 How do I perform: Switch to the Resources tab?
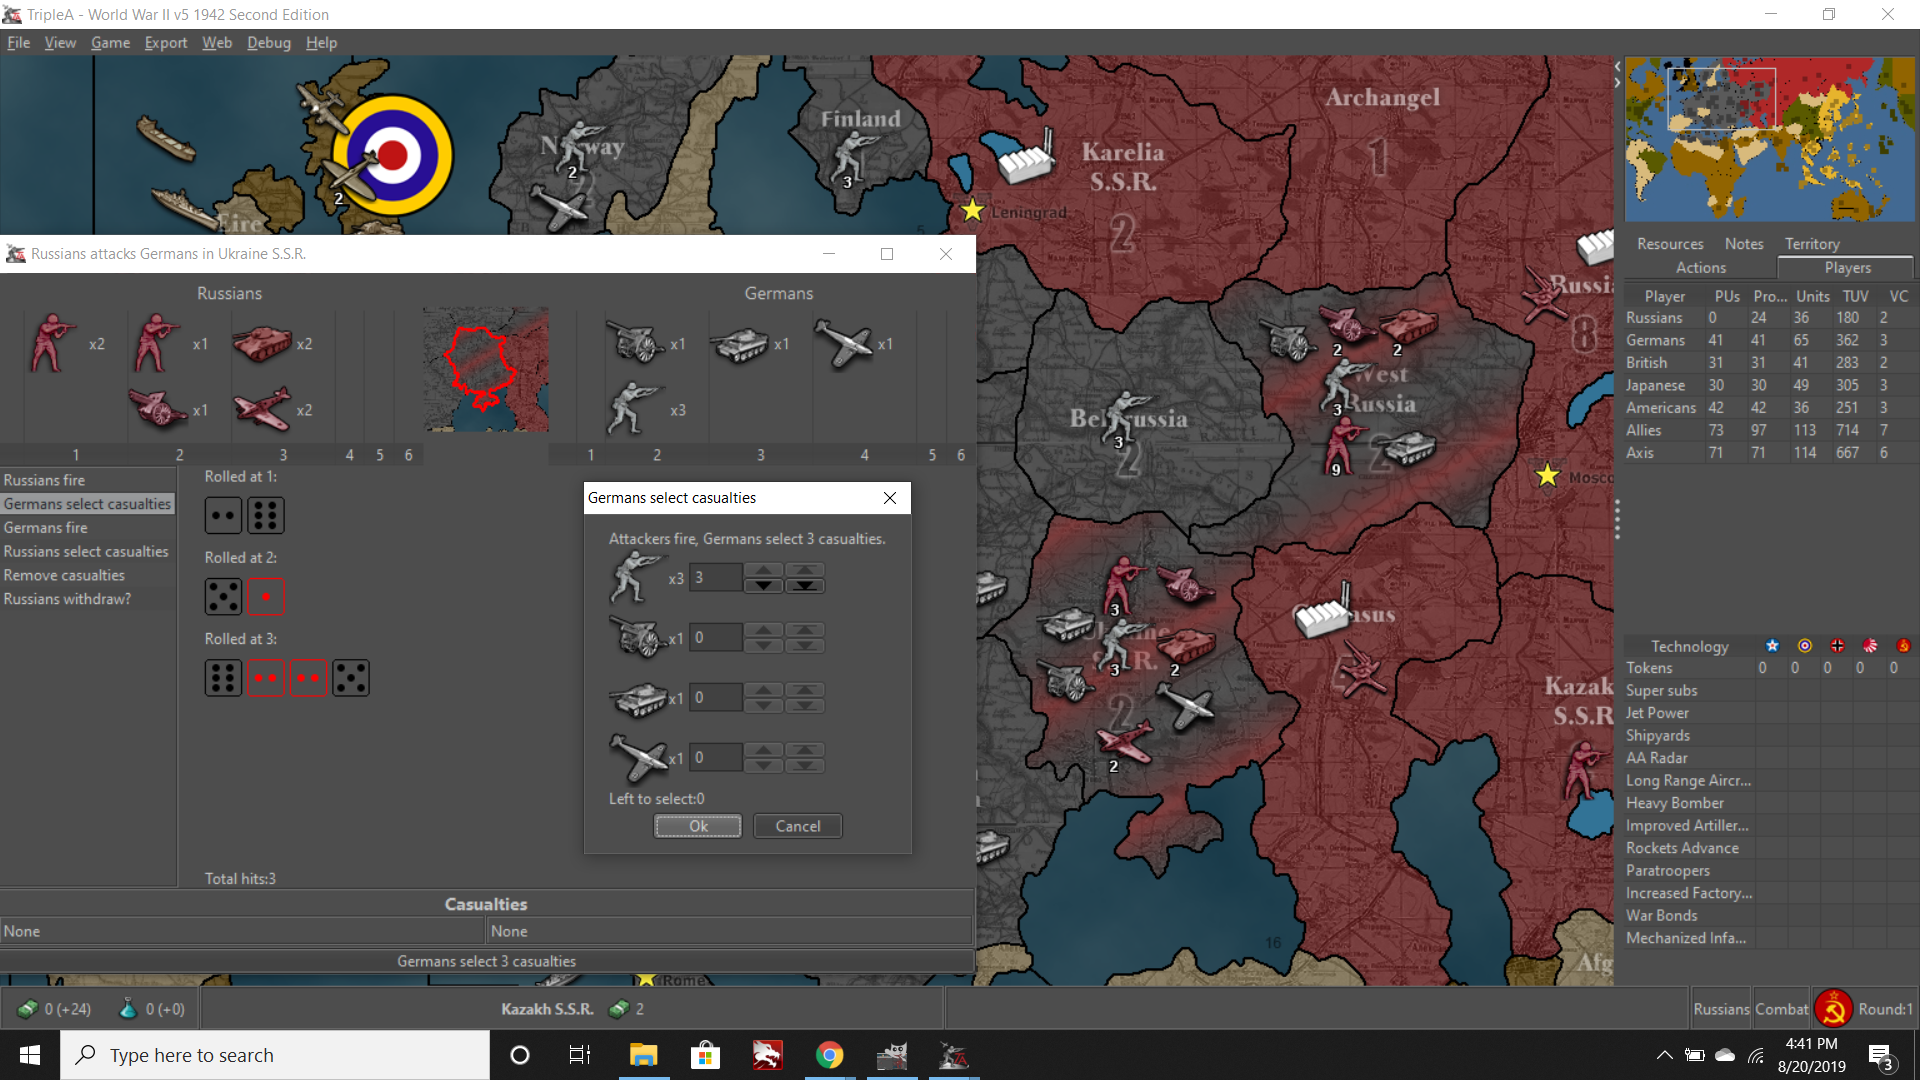pyautogui.click(x=1670, y=244)
